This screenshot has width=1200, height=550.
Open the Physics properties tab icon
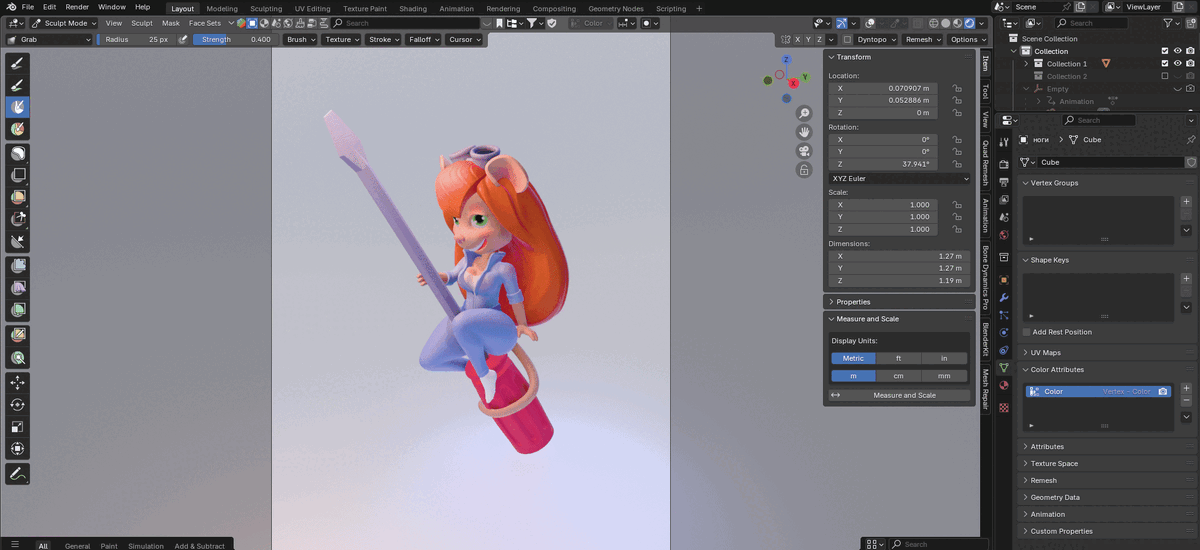1004,333
